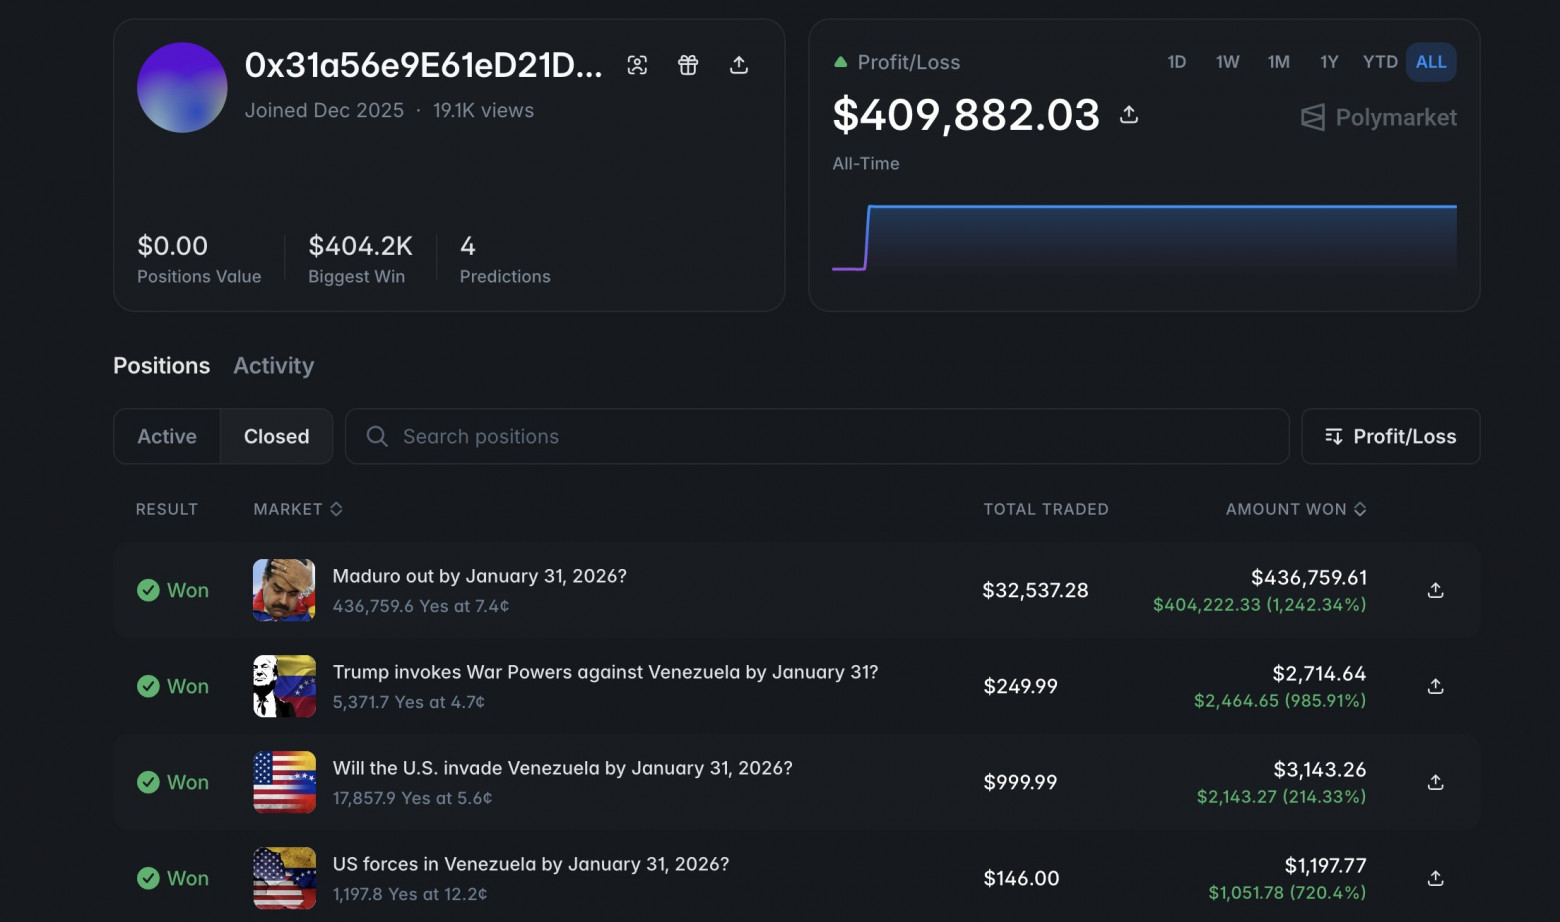Open the Positions tab
Image resolution: width=1560 pixels, height=922 pixels.
pyautogui.click(x=162, y=366)
